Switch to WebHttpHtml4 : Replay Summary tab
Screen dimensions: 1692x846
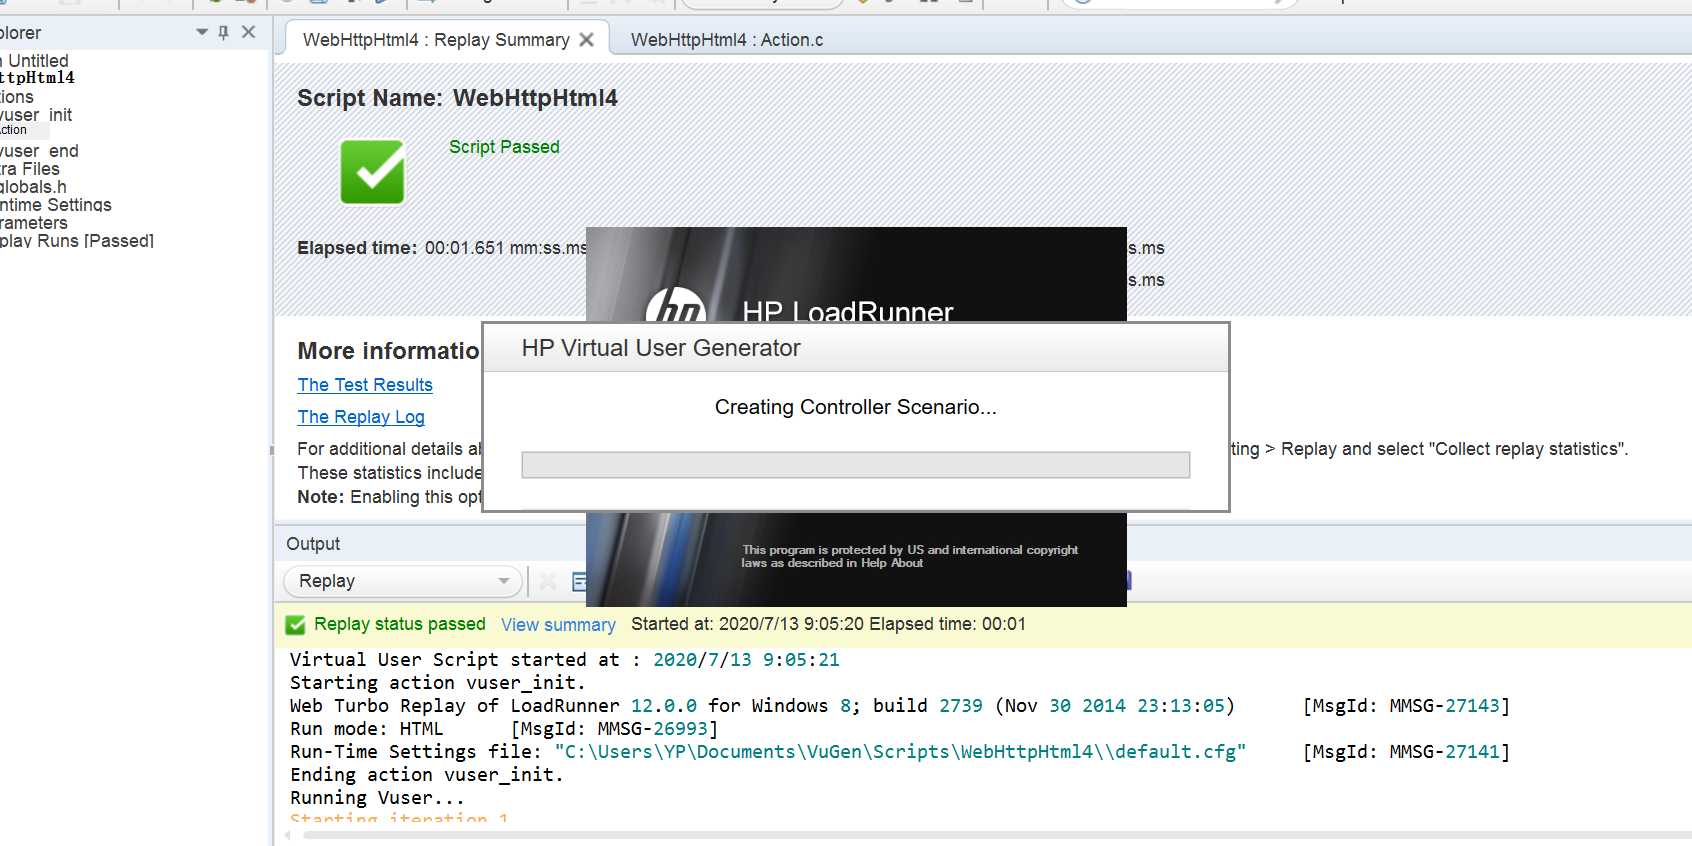coord(436,40)
